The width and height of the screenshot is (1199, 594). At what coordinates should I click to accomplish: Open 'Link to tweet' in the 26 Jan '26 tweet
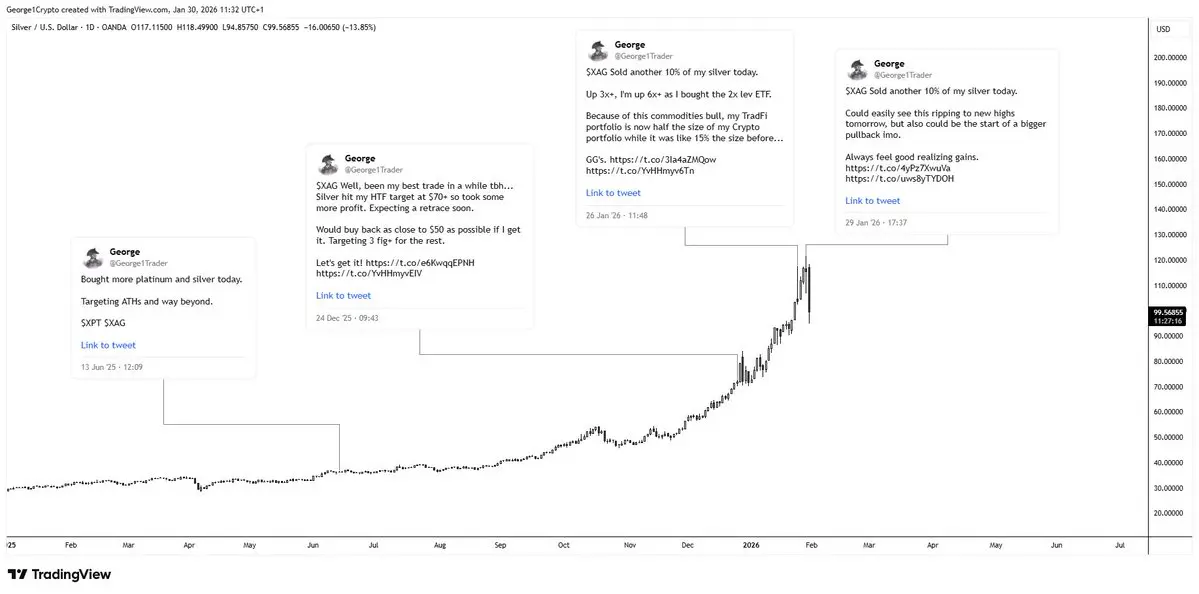pyautogui.click(x=613, y=193)
